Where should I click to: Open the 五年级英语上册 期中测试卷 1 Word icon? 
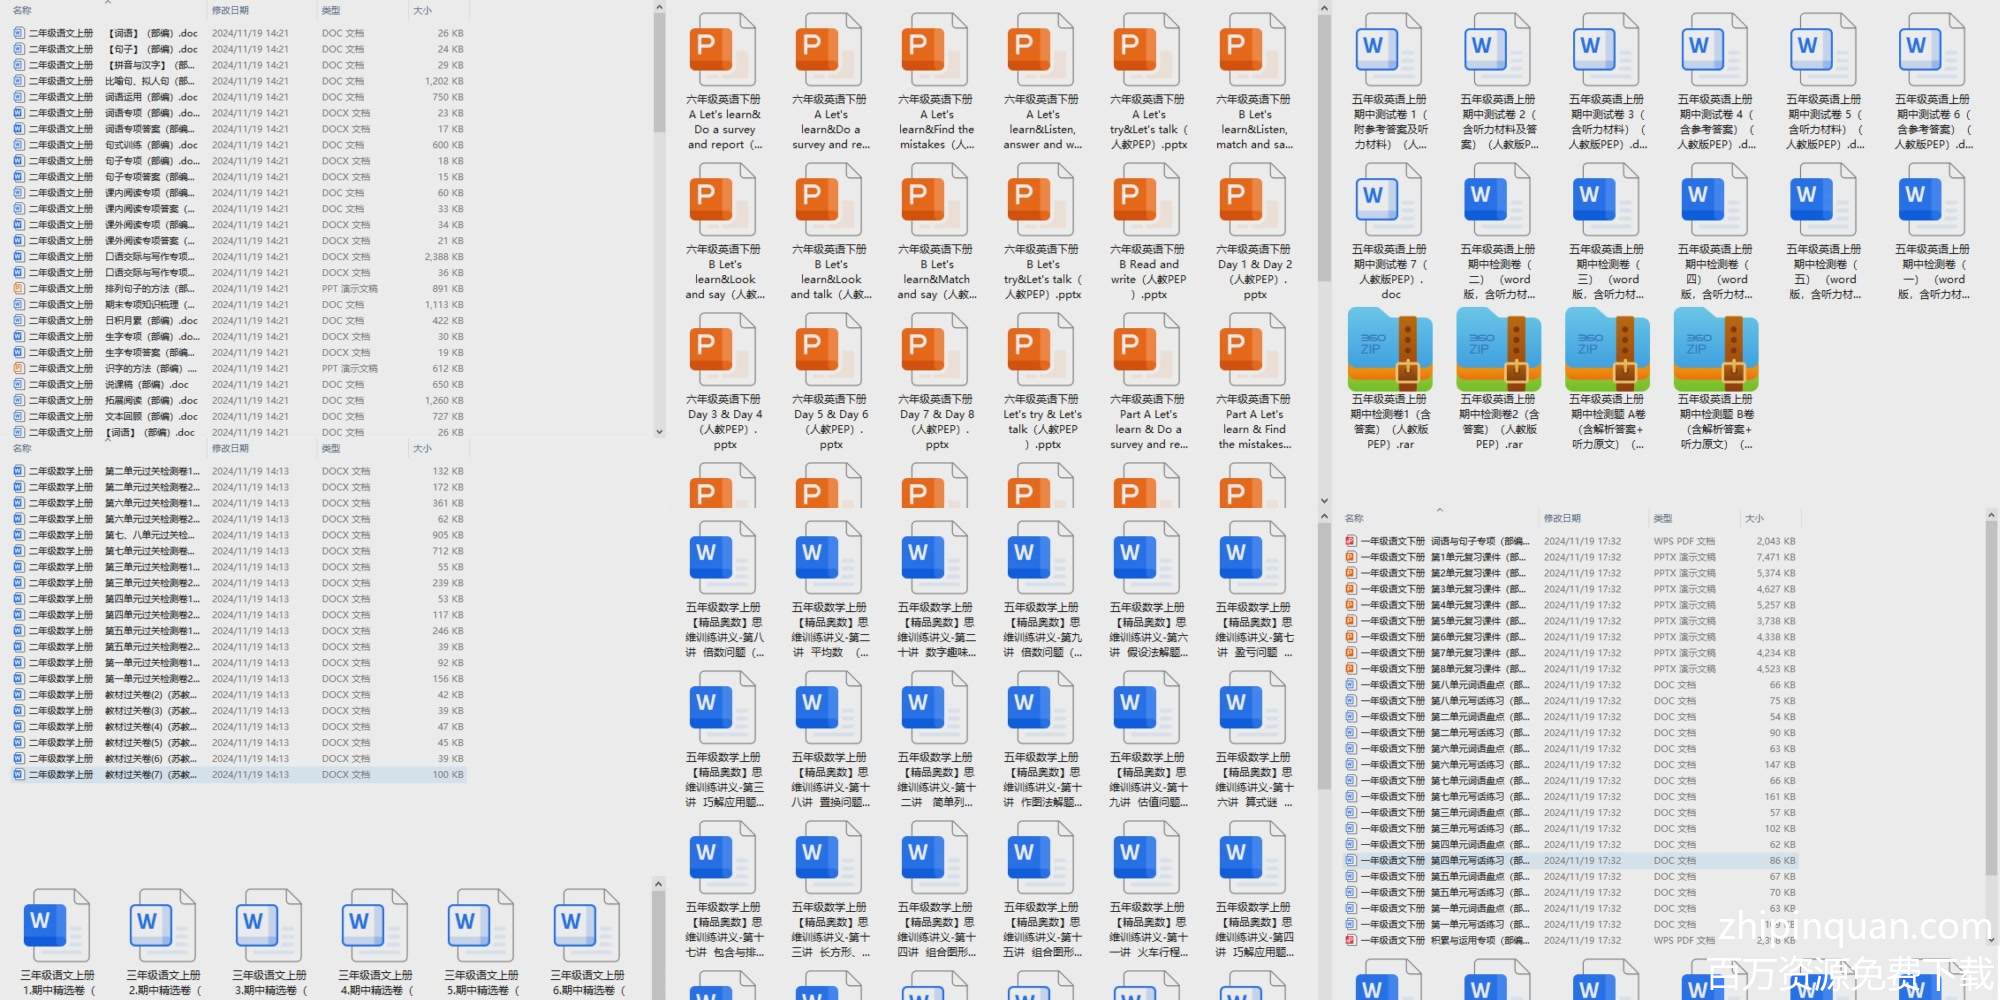(1390, 50)
